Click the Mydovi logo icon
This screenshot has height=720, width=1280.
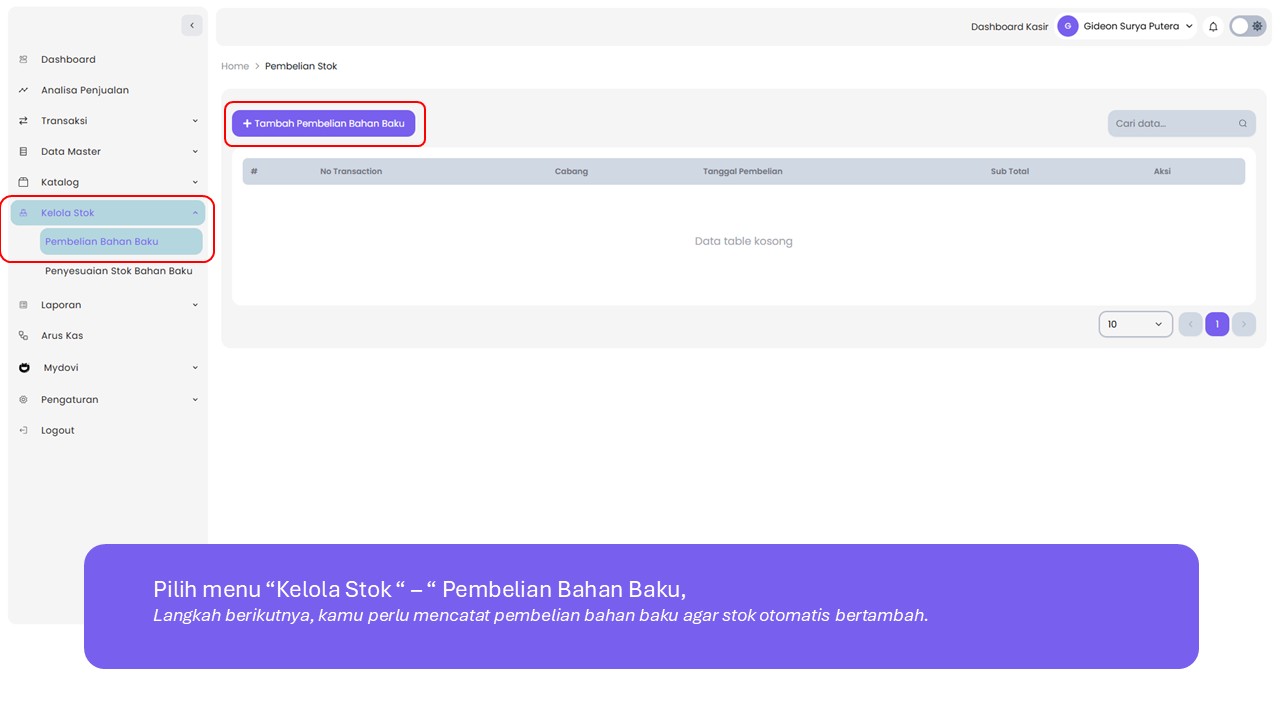(x=24, y=368)
